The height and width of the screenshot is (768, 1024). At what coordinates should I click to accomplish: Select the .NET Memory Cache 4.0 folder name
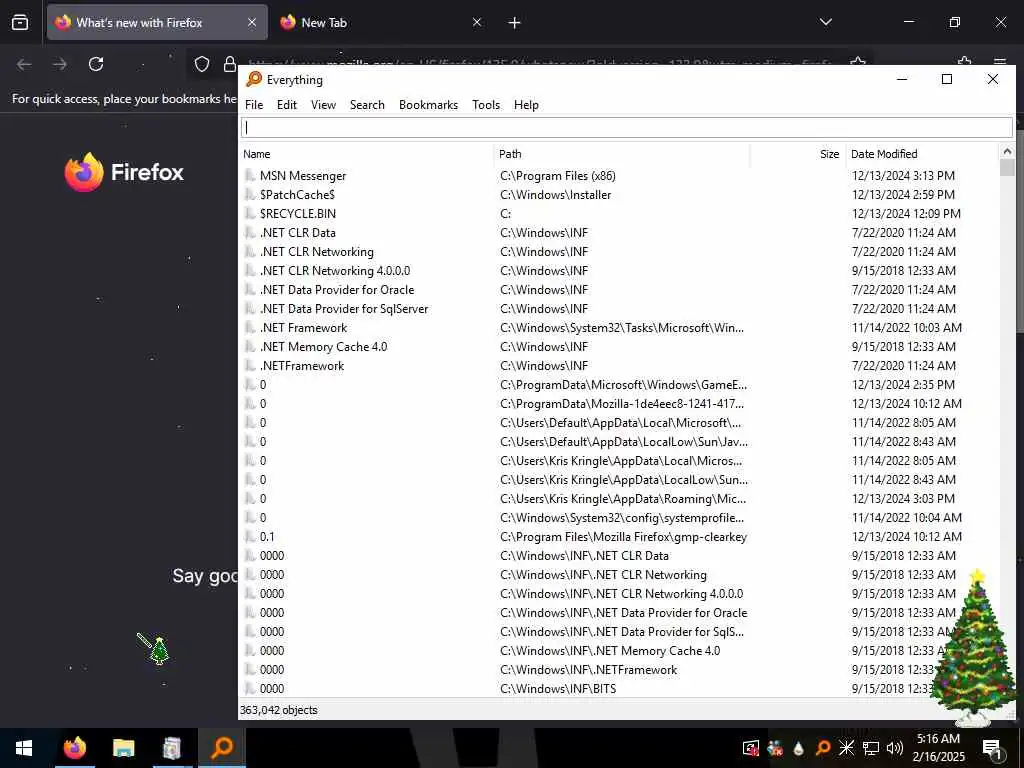(323, 347)
